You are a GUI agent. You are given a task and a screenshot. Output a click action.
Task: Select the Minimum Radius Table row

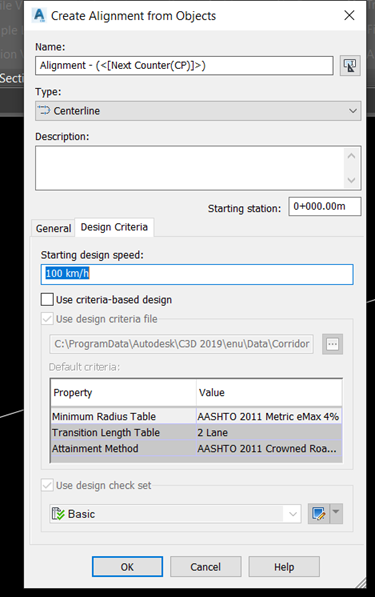[196, 417]
